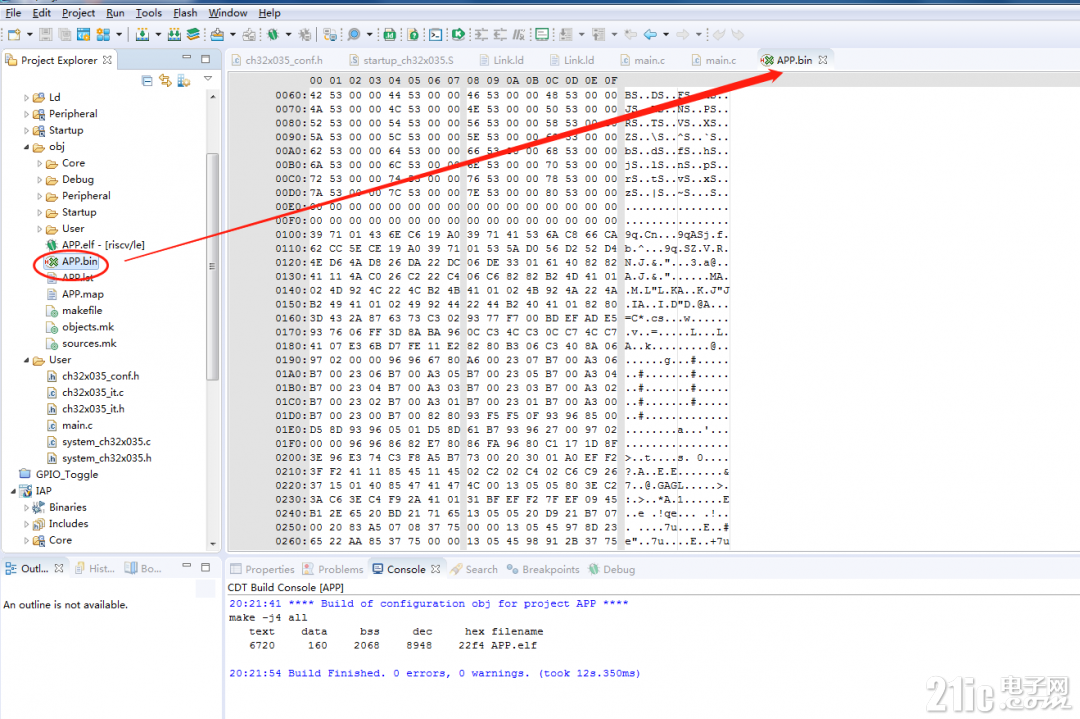Viewport: 1080px width, 719px height.
Task: Select makefile in Project Explorer
Action: coord(74,311)
